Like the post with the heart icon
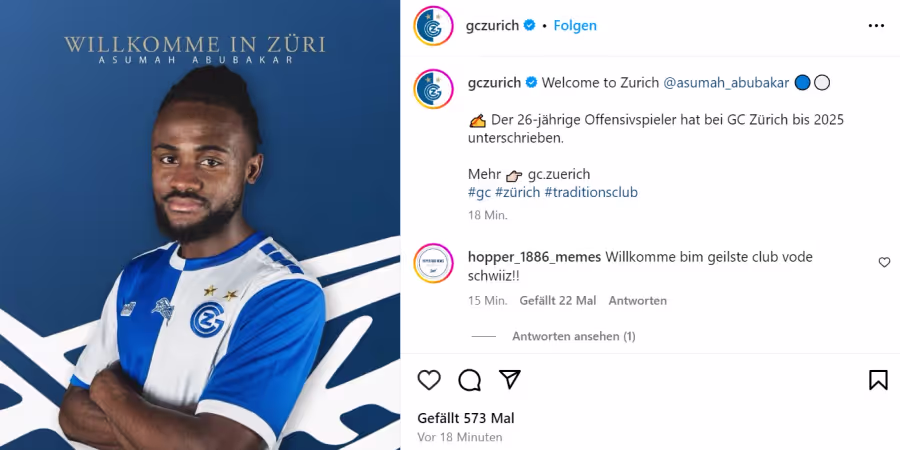Image resolution: width=900 pixels, height=450 pixels. 429,380
